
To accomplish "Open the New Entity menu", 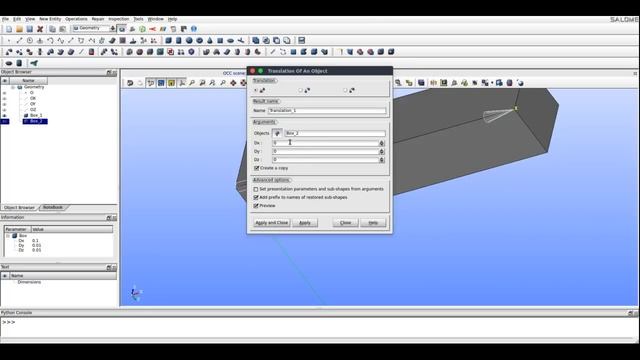I will coord(50,19).
